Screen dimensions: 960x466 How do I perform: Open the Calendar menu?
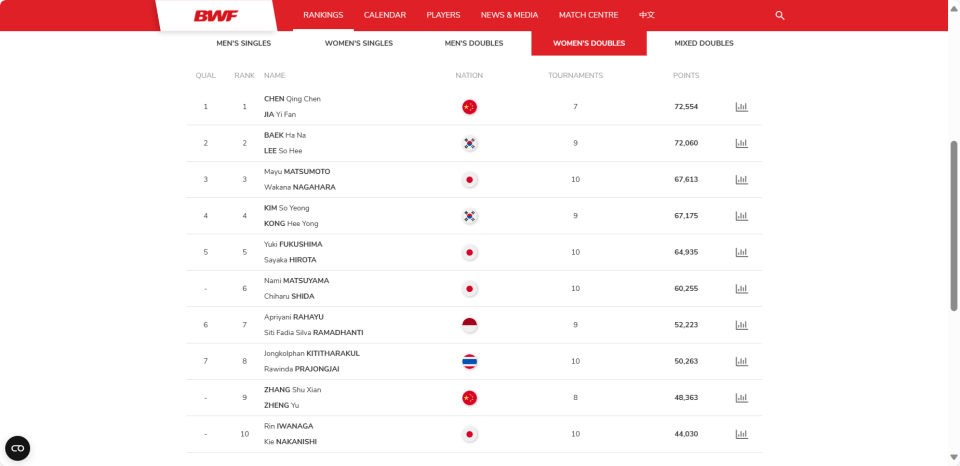click(384, 15)
